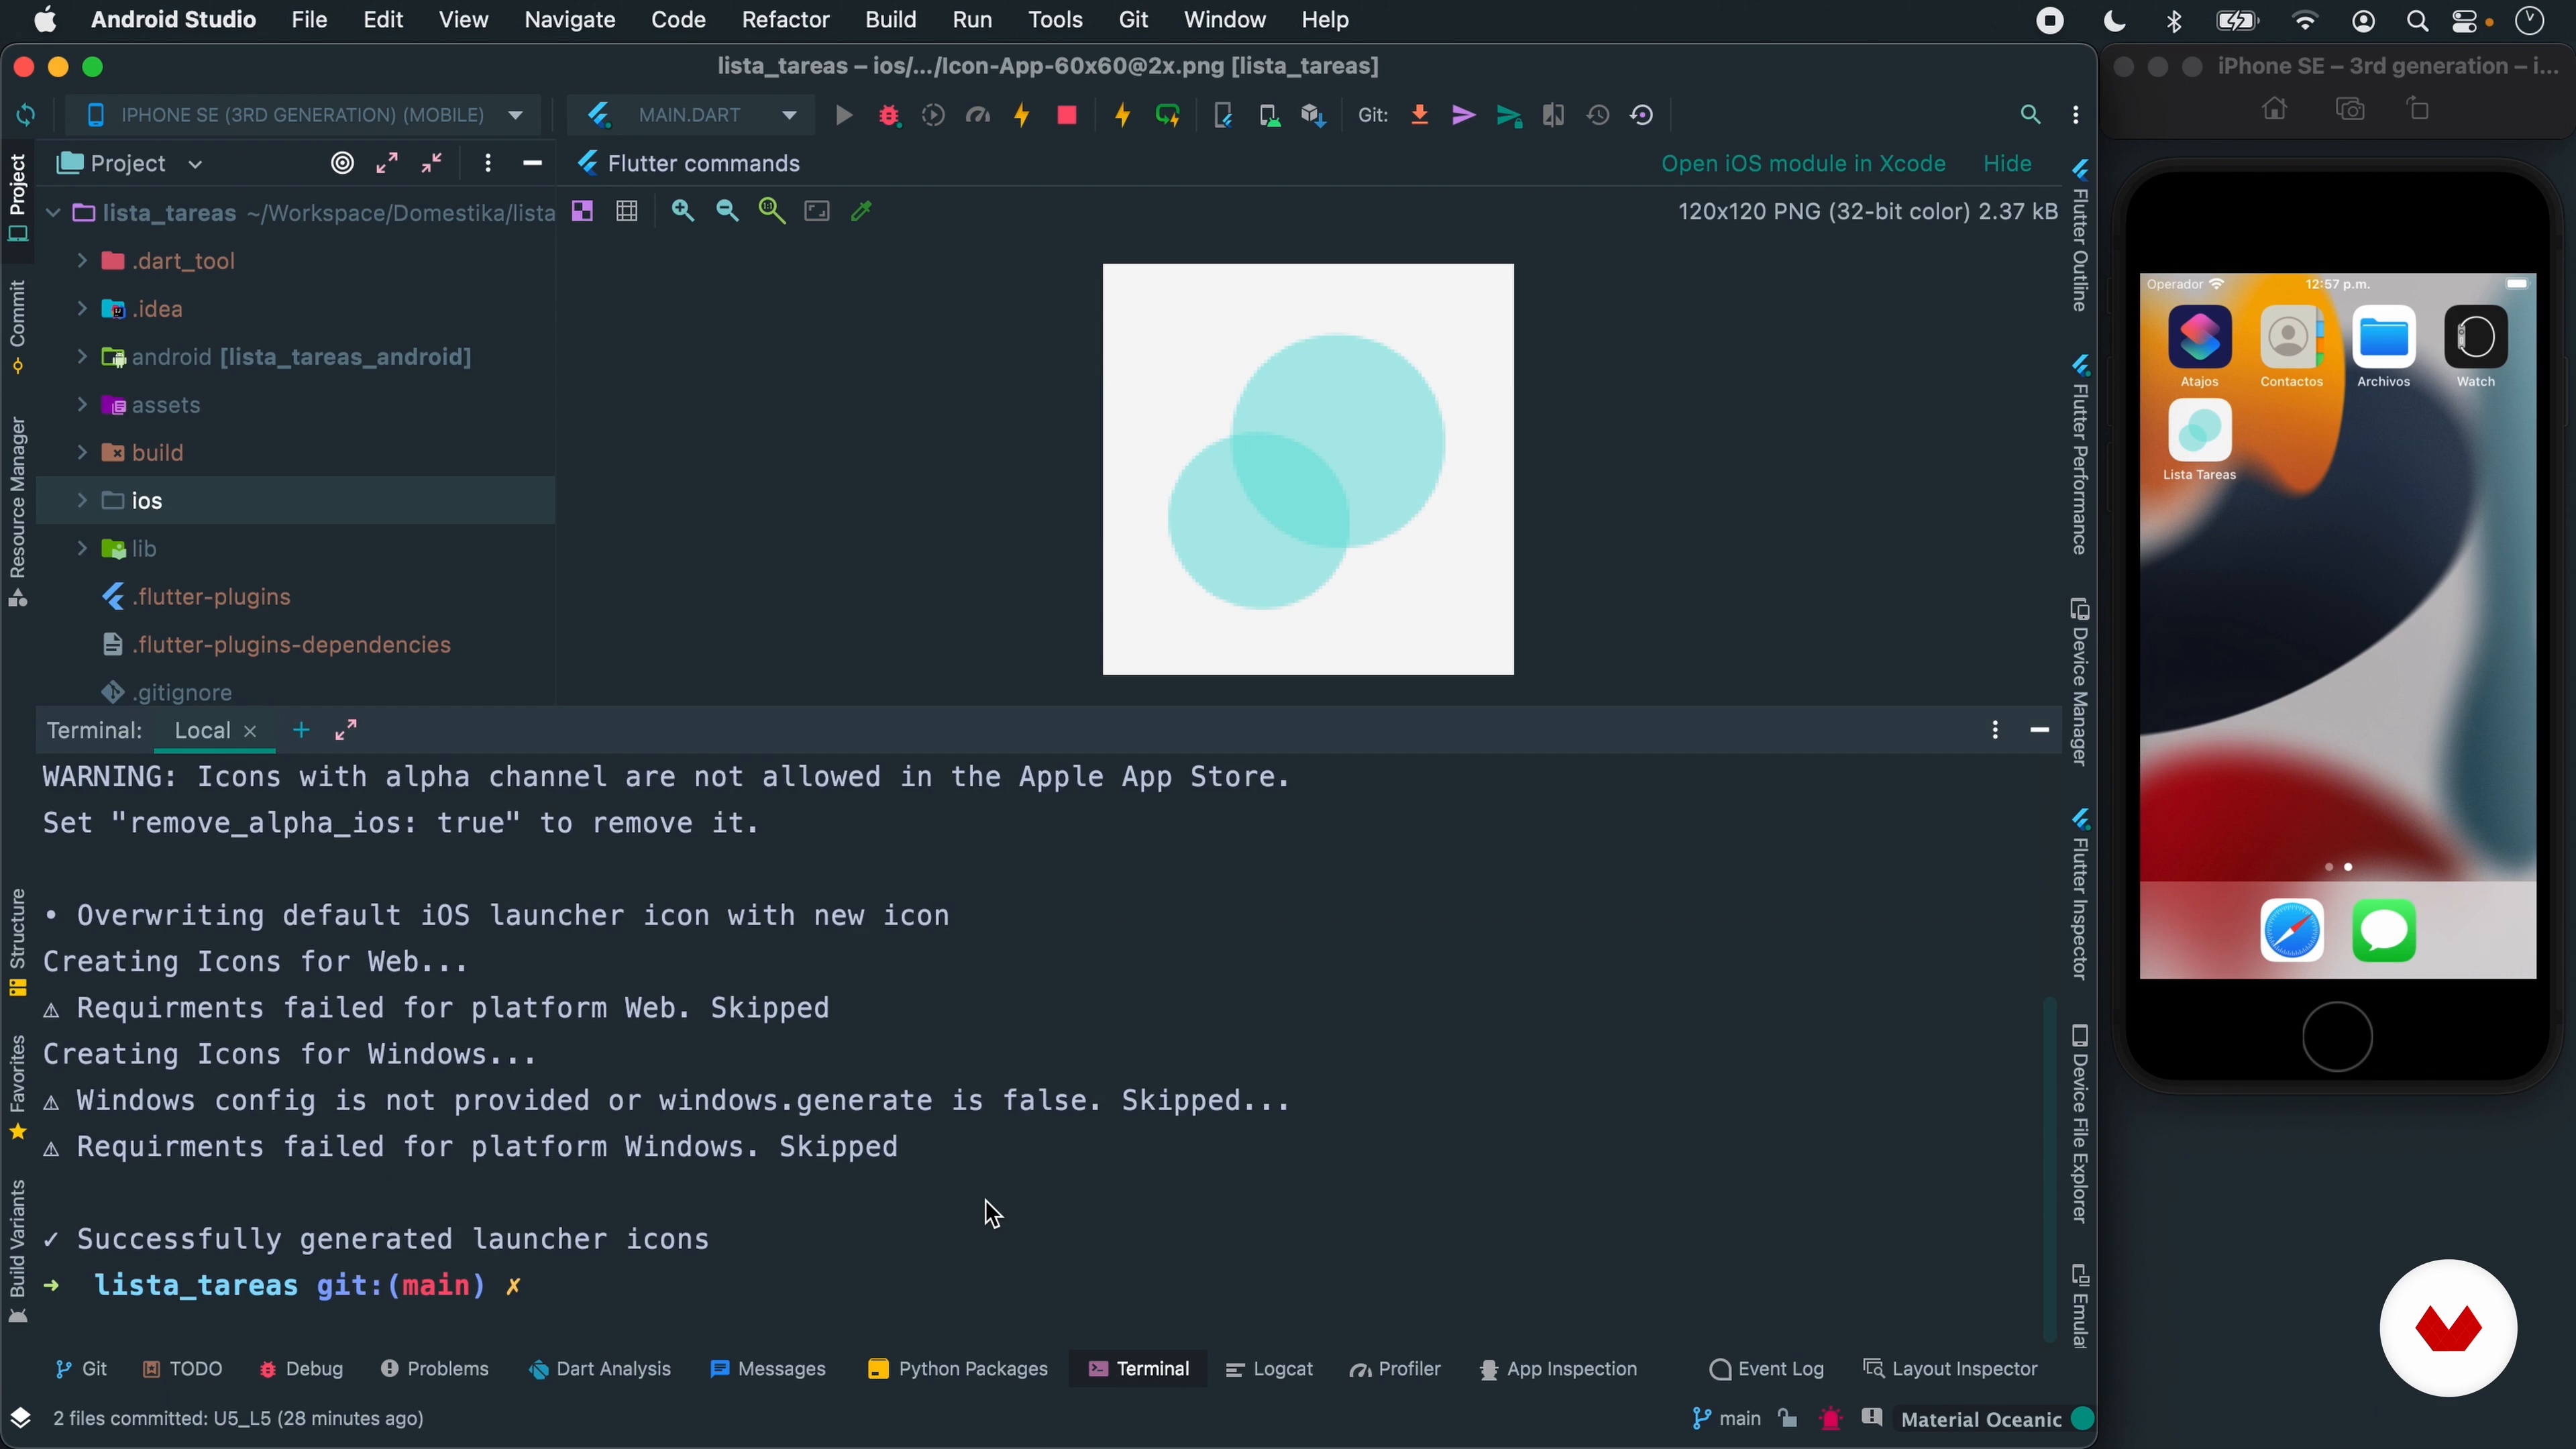Add a new terminal session with plus
Image resolution: width=2576 pixels, height=1449 pixels.
pos(300,731)
